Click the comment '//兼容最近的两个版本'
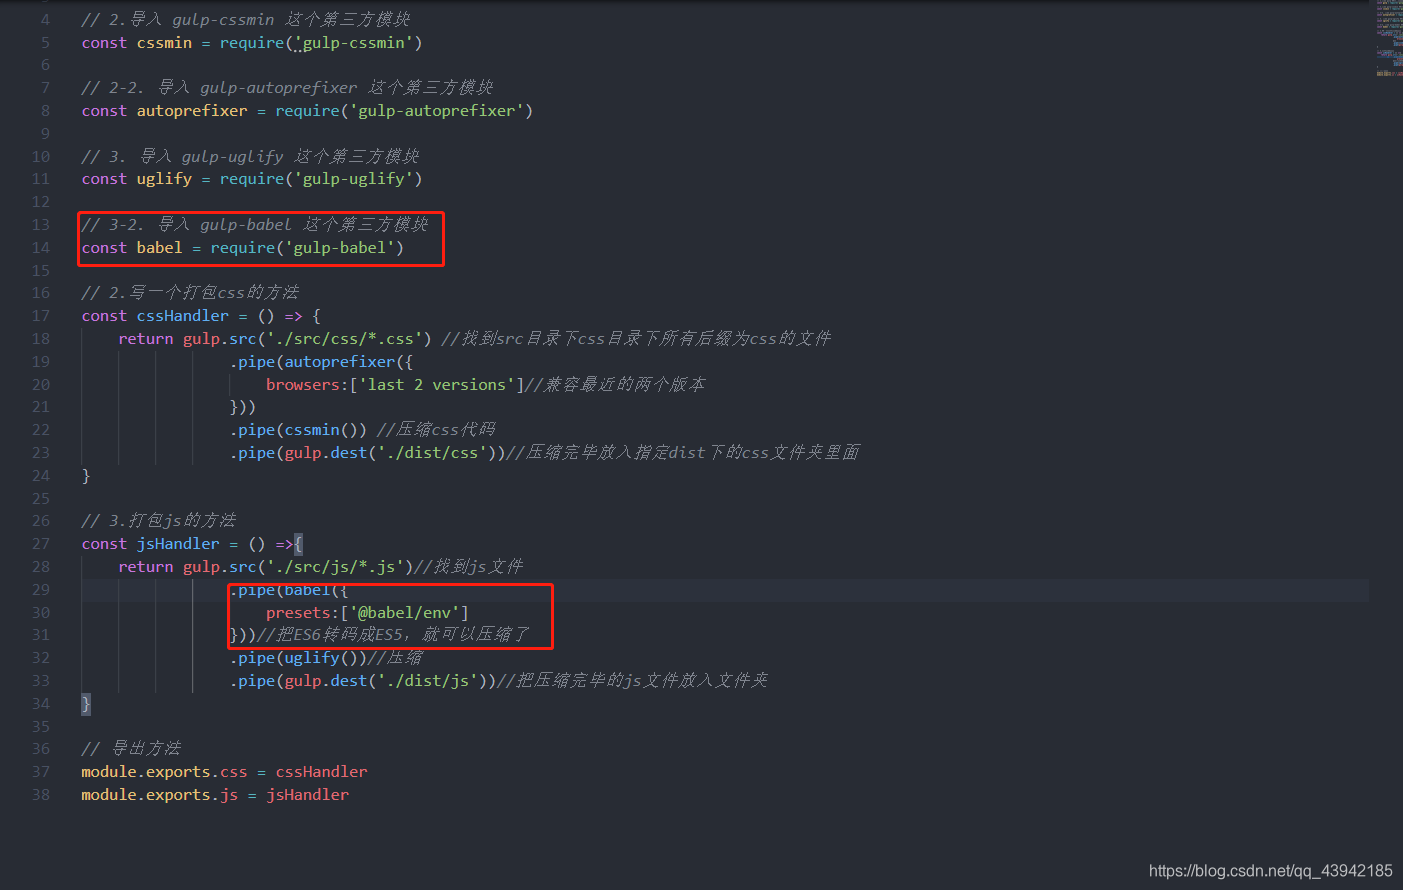Screen dimensions: 1403x890 tap(615, 385)
